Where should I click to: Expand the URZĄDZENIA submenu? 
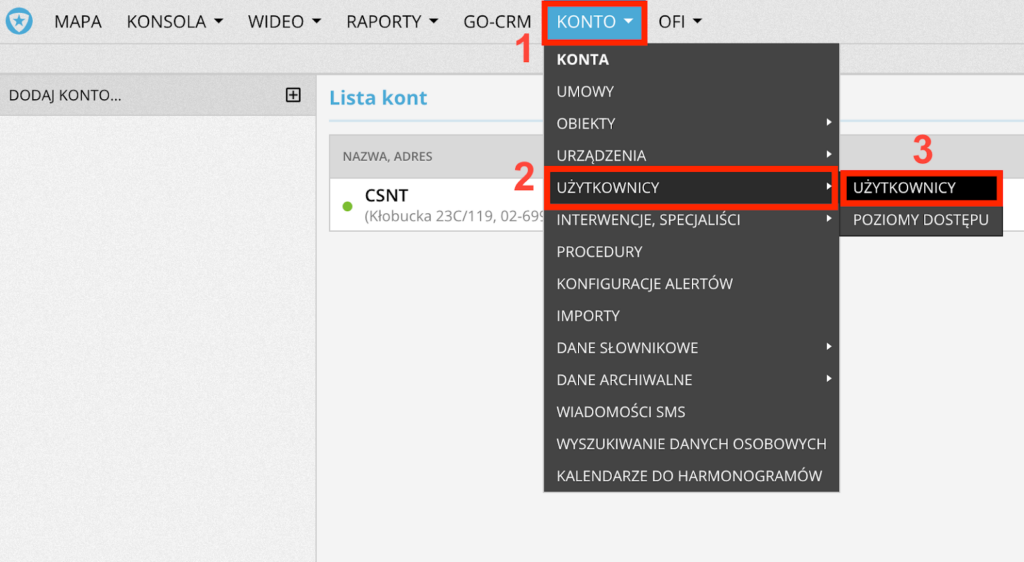(x=690, y=156)
